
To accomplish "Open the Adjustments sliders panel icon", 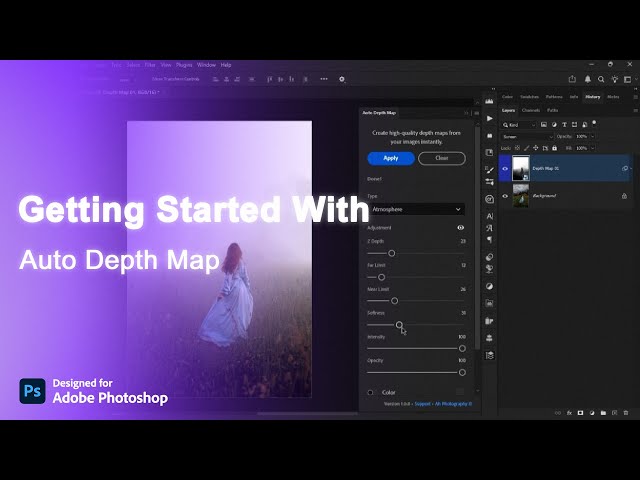I will tap(489, 182).
